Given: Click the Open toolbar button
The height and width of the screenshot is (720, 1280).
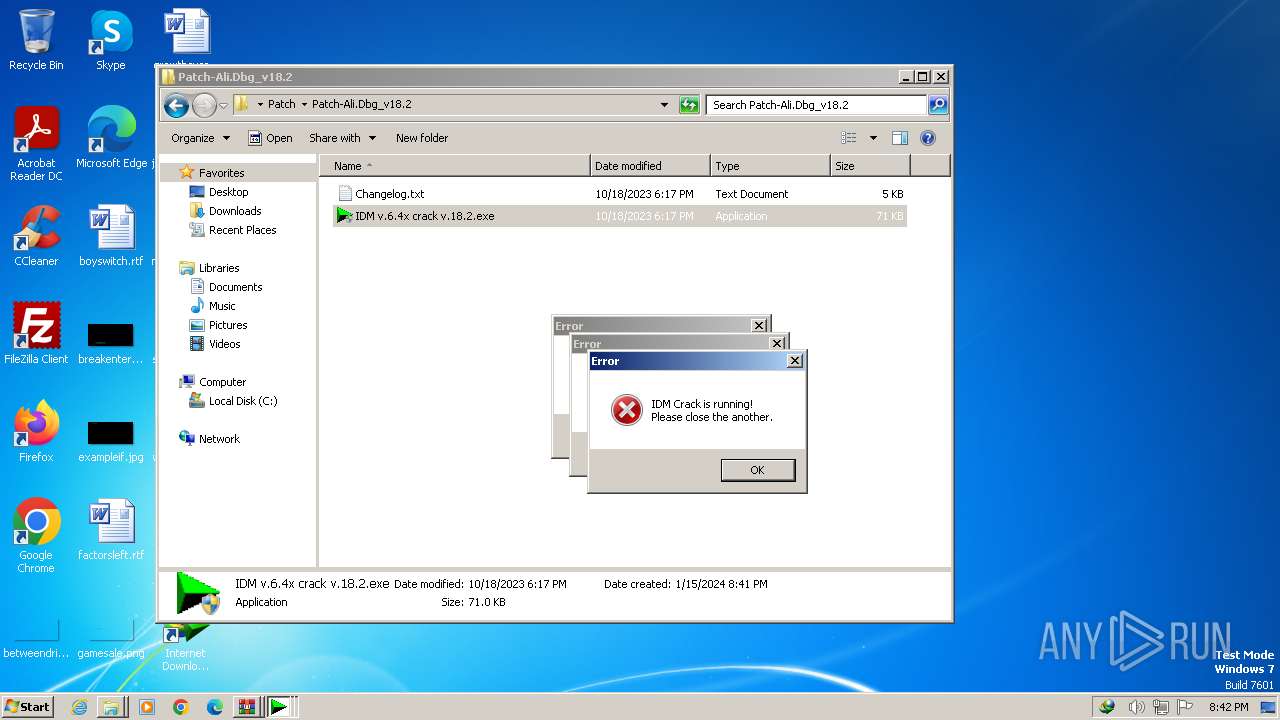Looking at the screenshot, I should (x=270, y=138).
